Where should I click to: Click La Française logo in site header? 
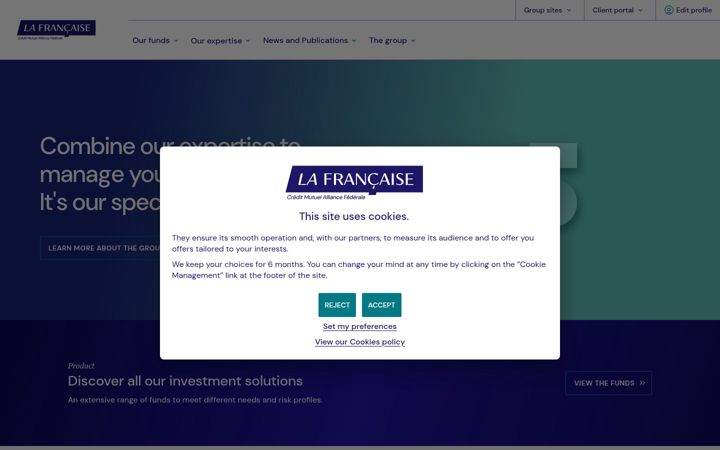tap(56, 30)
